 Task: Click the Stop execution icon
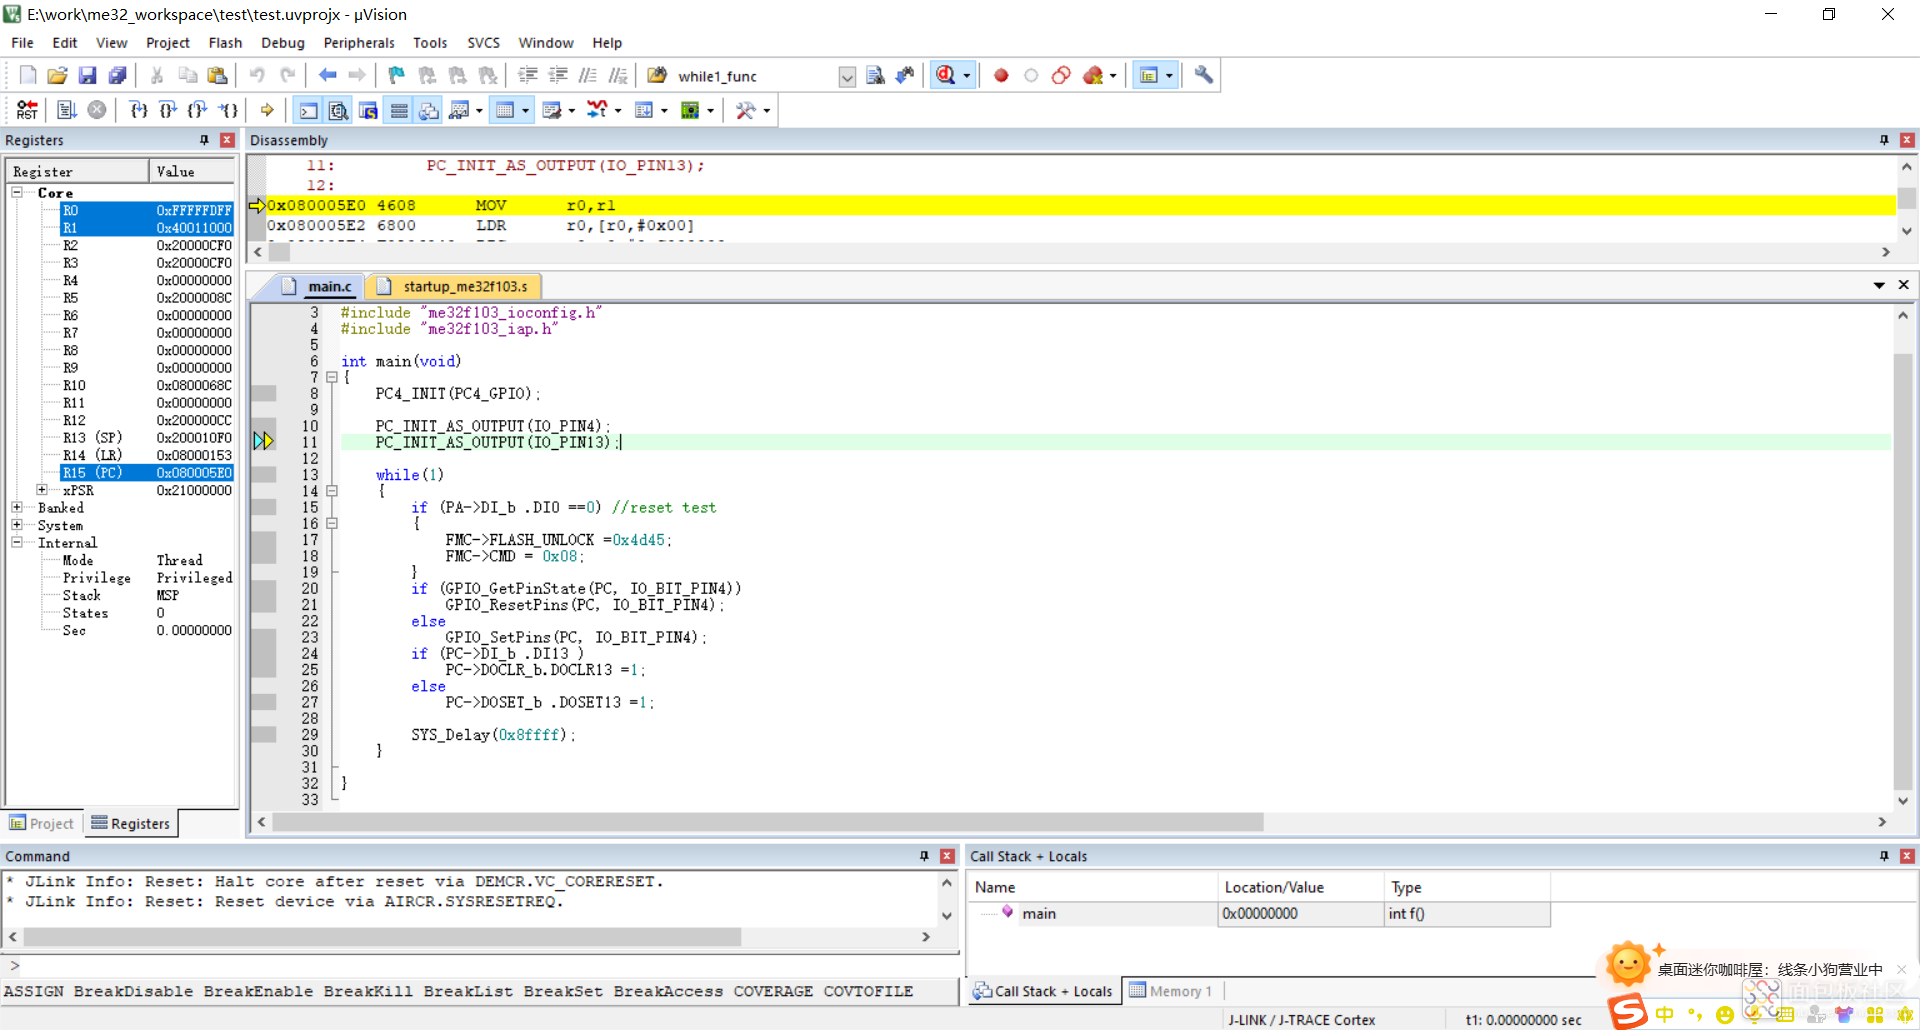97,110
